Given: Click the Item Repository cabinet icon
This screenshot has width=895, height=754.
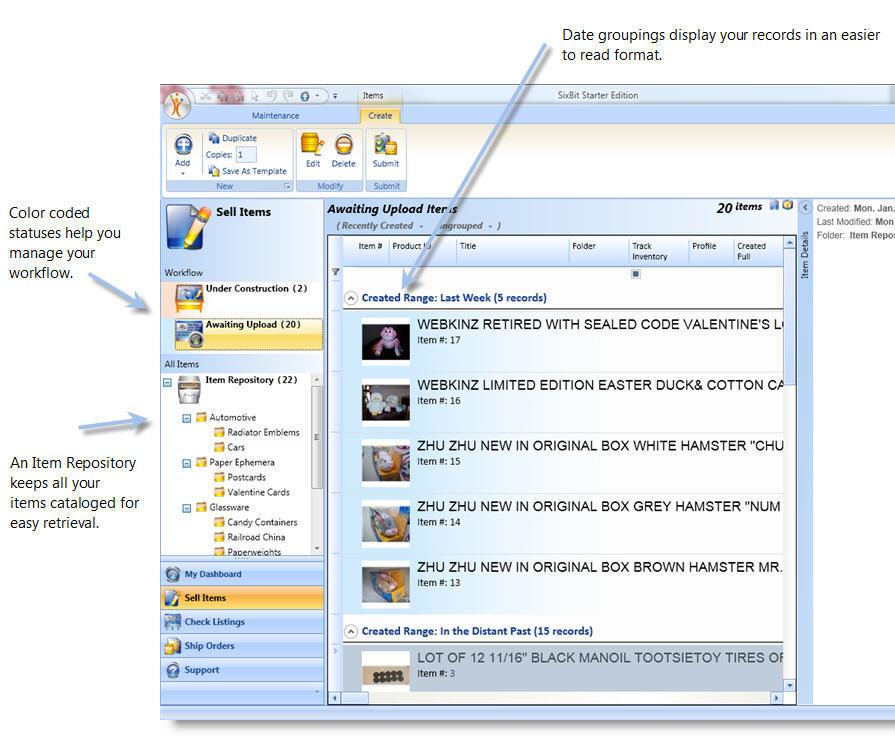Looking at the screenshot, I should pyautogui.click(x=189, y=389).
